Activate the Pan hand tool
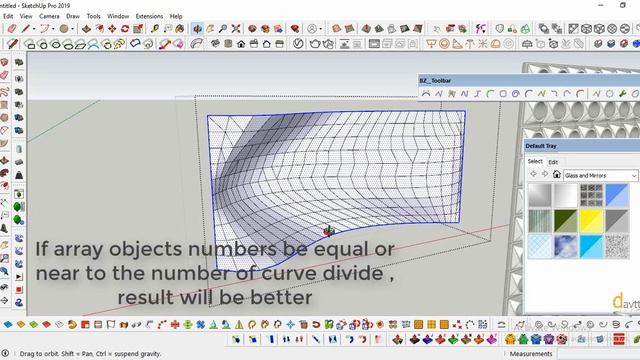The width and height of the screenshot is (640, 360). (210, 29)
